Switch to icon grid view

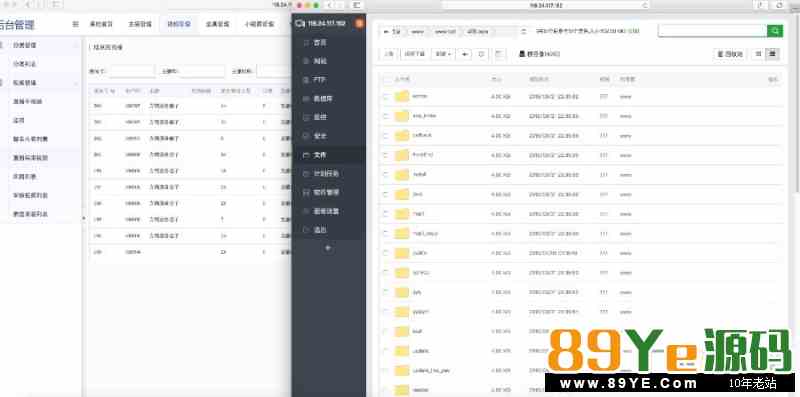point(758,54)
